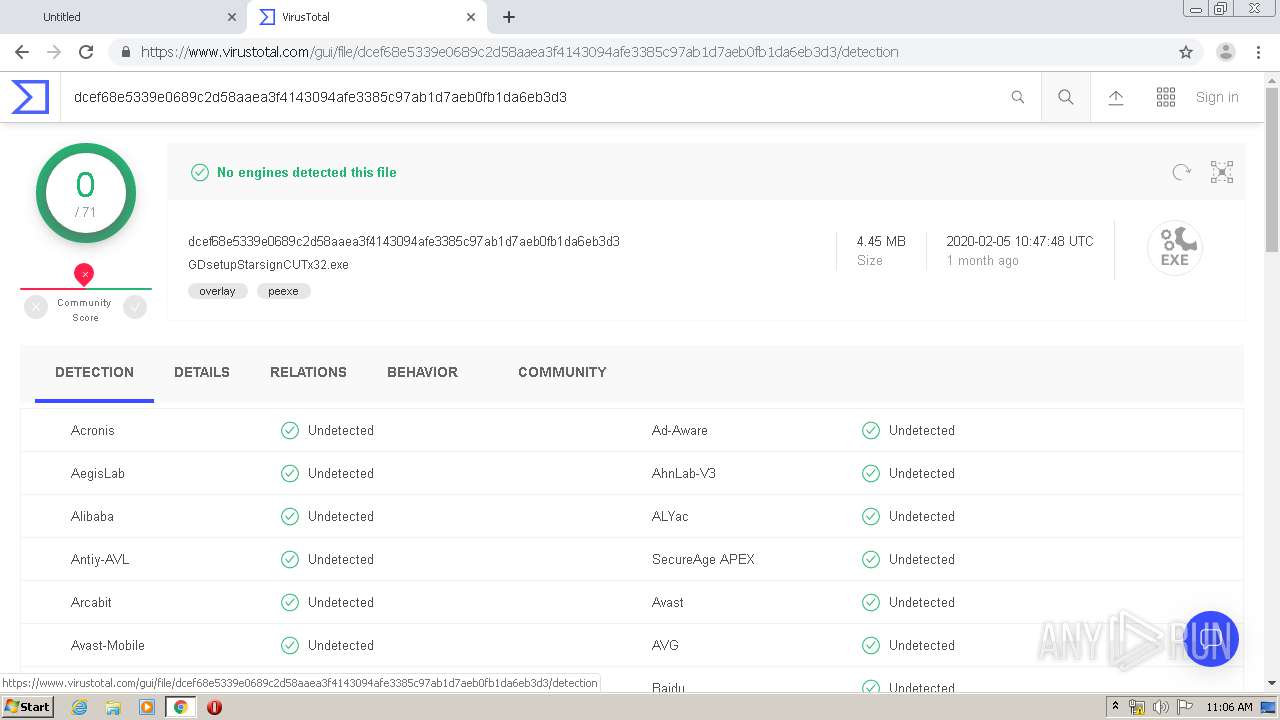Click the taskbar clock 11:06 AM
1280x720 pixels.
point(1229,707)
